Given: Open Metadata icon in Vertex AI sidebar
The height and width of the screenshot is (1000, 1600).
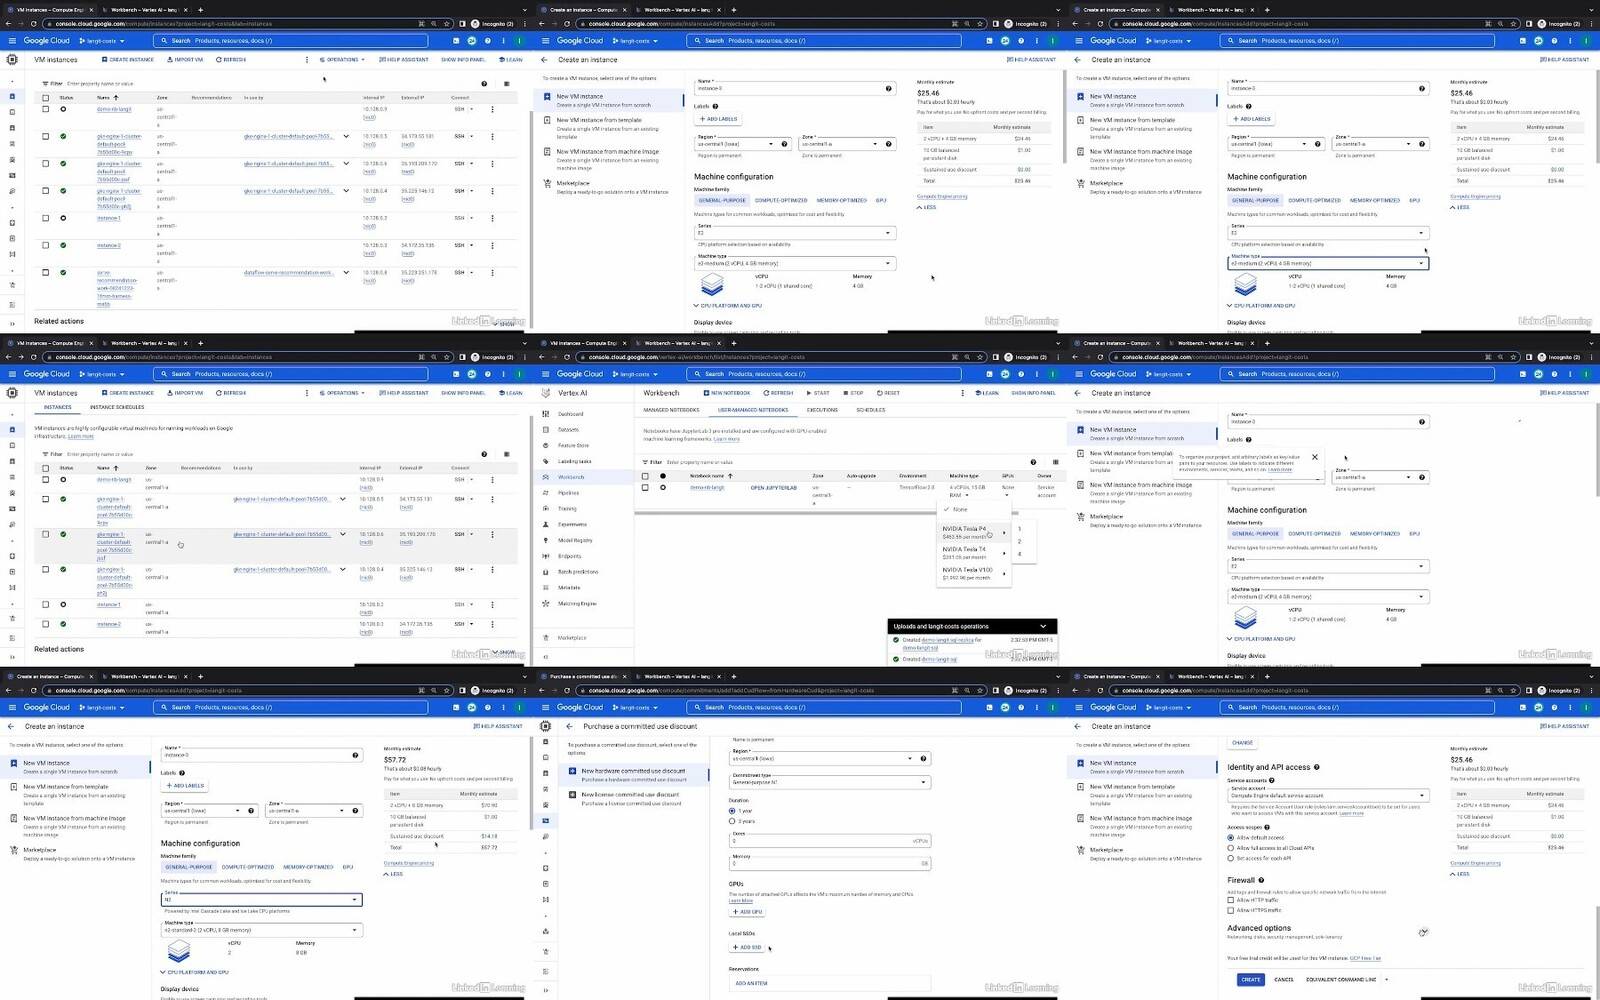Looking at the screenshot, I should point(545,587).
